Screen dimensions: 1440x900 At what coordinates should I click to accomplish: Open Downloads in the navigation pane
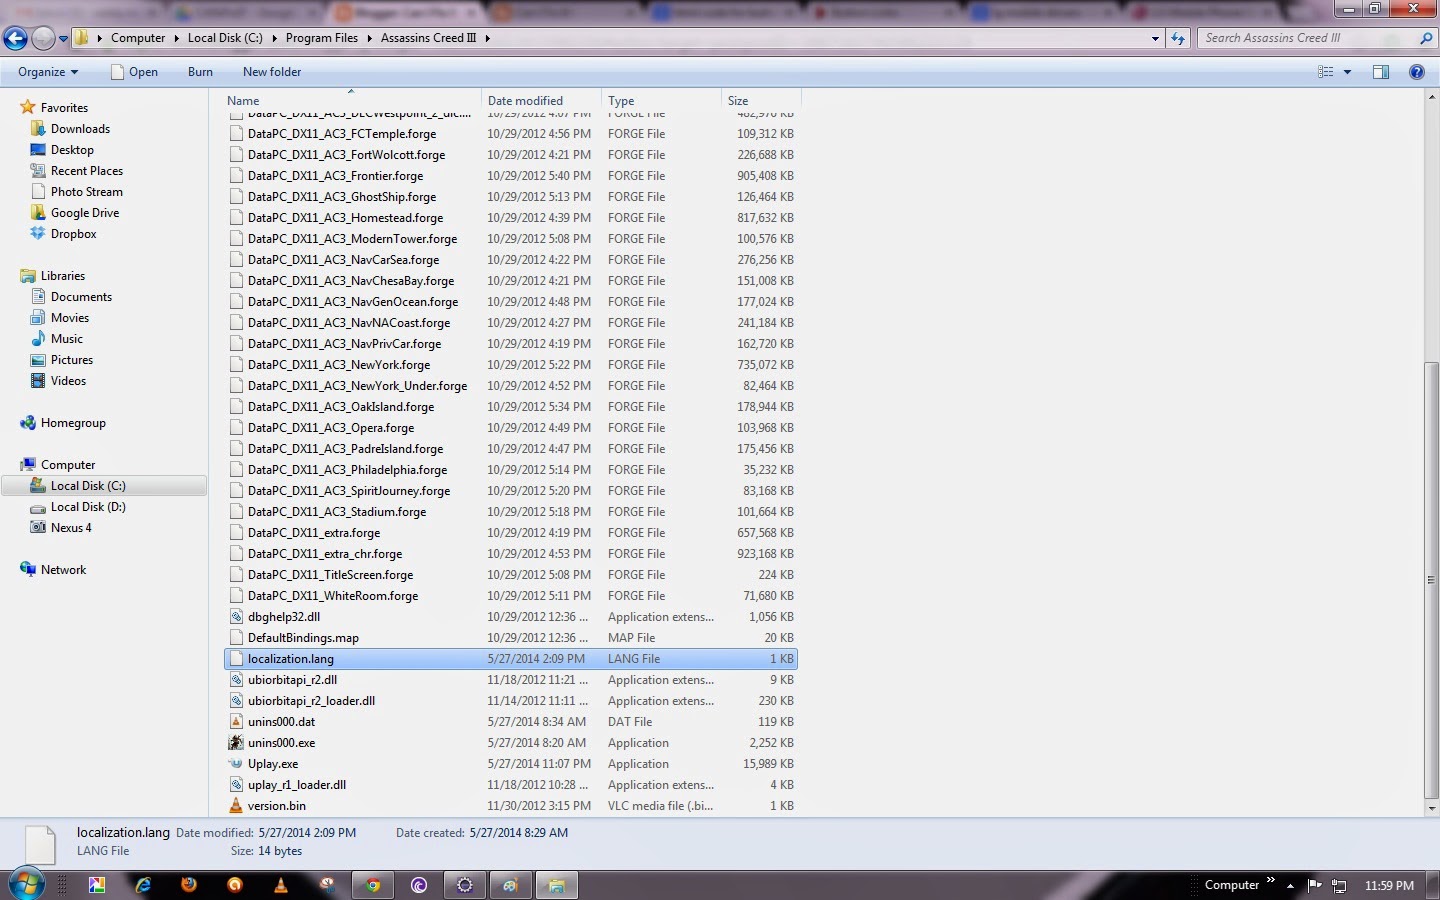coord(80,129)
